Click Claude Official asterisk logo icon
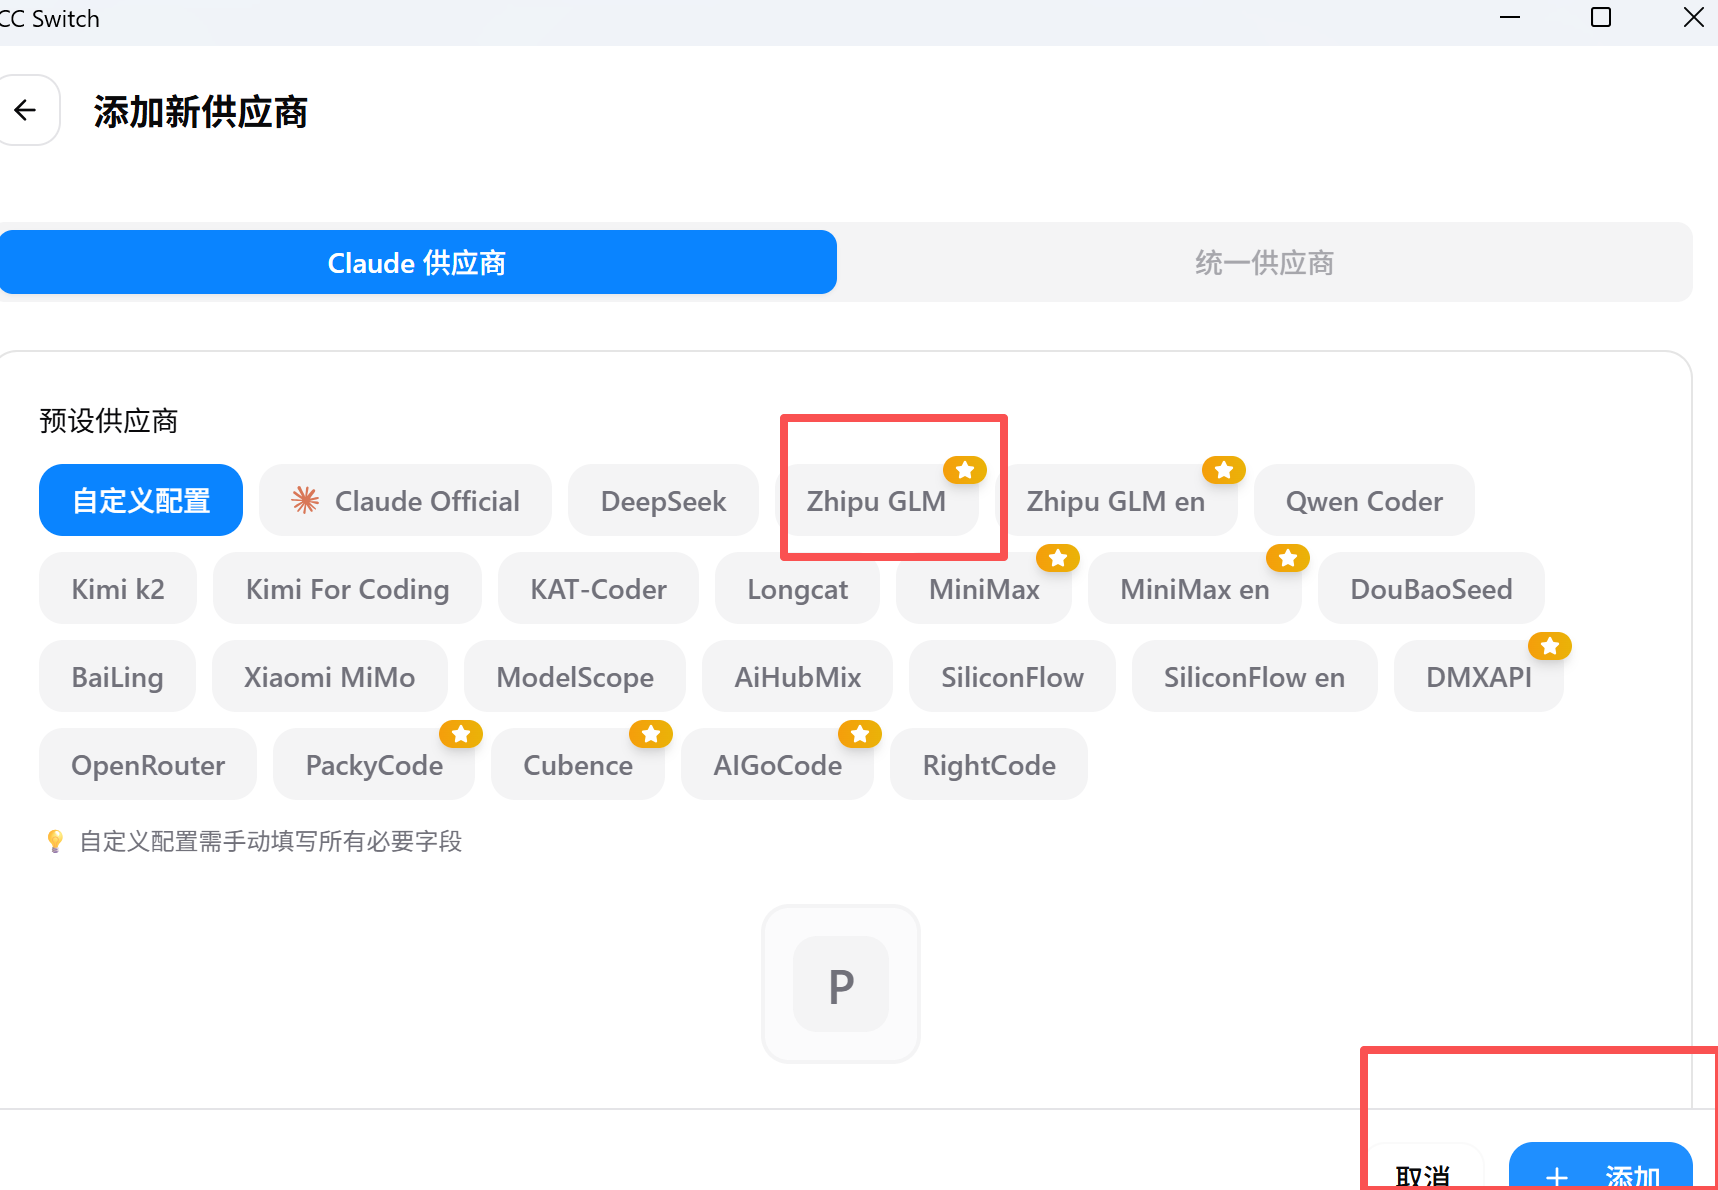 [x=305, y=500]
